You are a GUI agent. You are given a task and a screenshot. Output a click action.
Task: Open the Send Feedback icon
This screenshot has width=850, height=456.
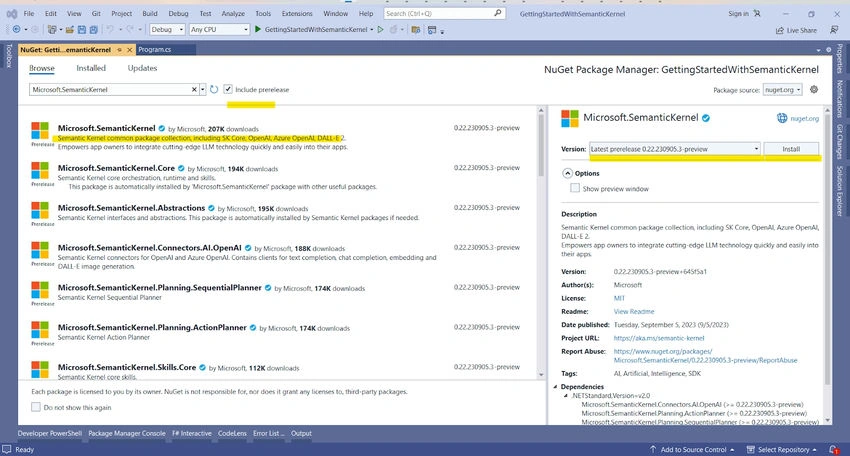coord(834,30)
